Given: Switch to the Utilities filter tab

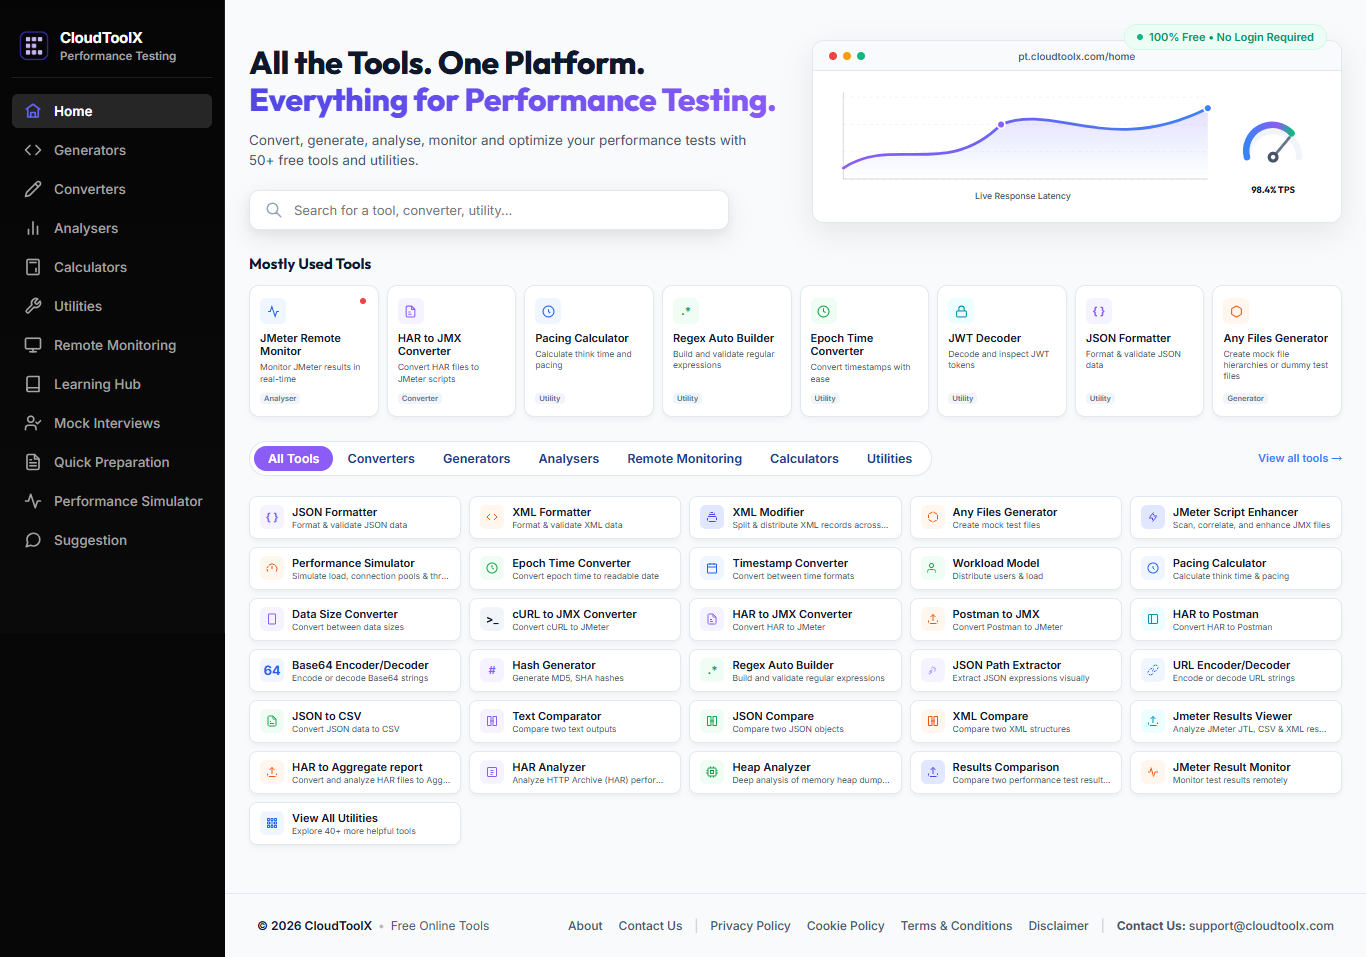Looking at the screenshot, I should click(889, 459).
